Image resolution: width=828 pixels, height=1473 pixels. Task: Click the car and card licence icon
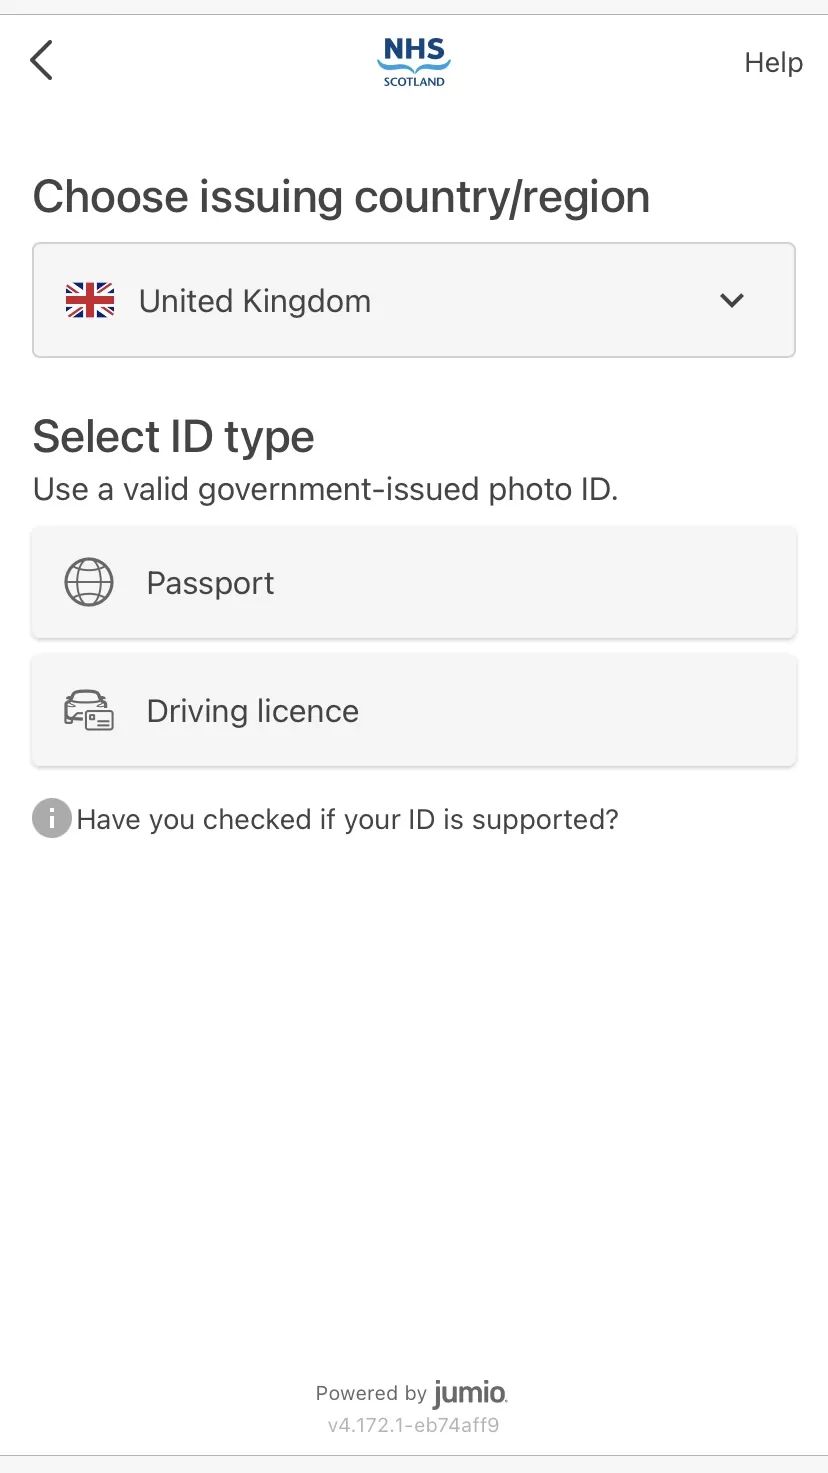pos(89,711)
